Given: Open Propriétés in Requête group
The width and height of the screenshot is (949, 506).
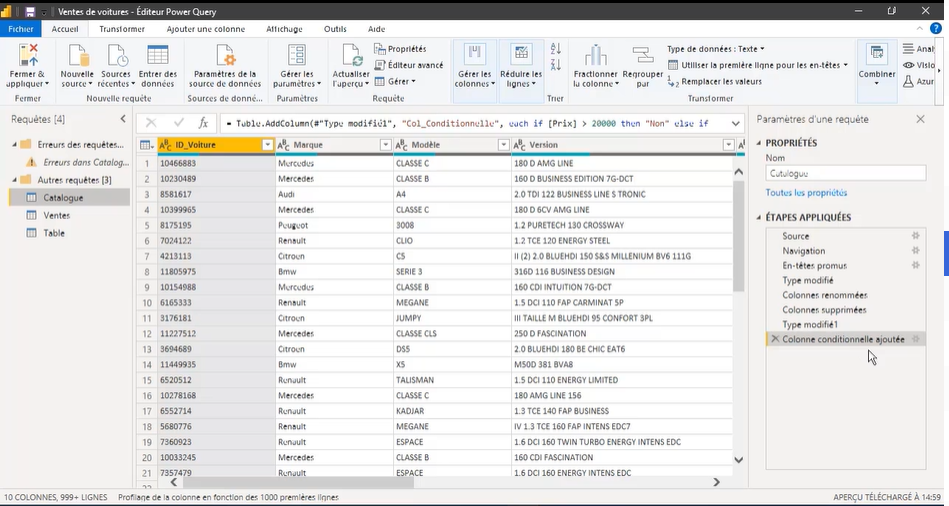Looking at the screenshot, I should coord(401,49).
